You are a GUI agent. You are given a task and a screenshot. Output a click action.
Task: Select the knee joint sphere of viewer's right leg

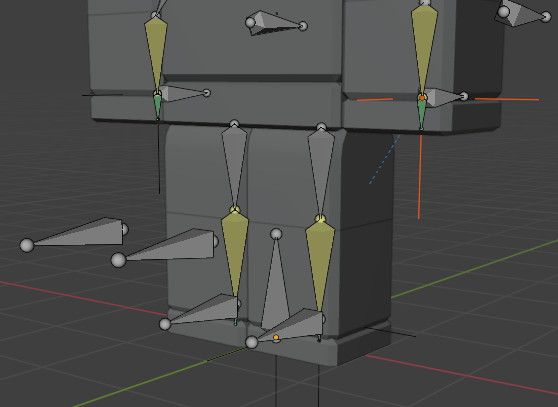(x=320, y=218)
